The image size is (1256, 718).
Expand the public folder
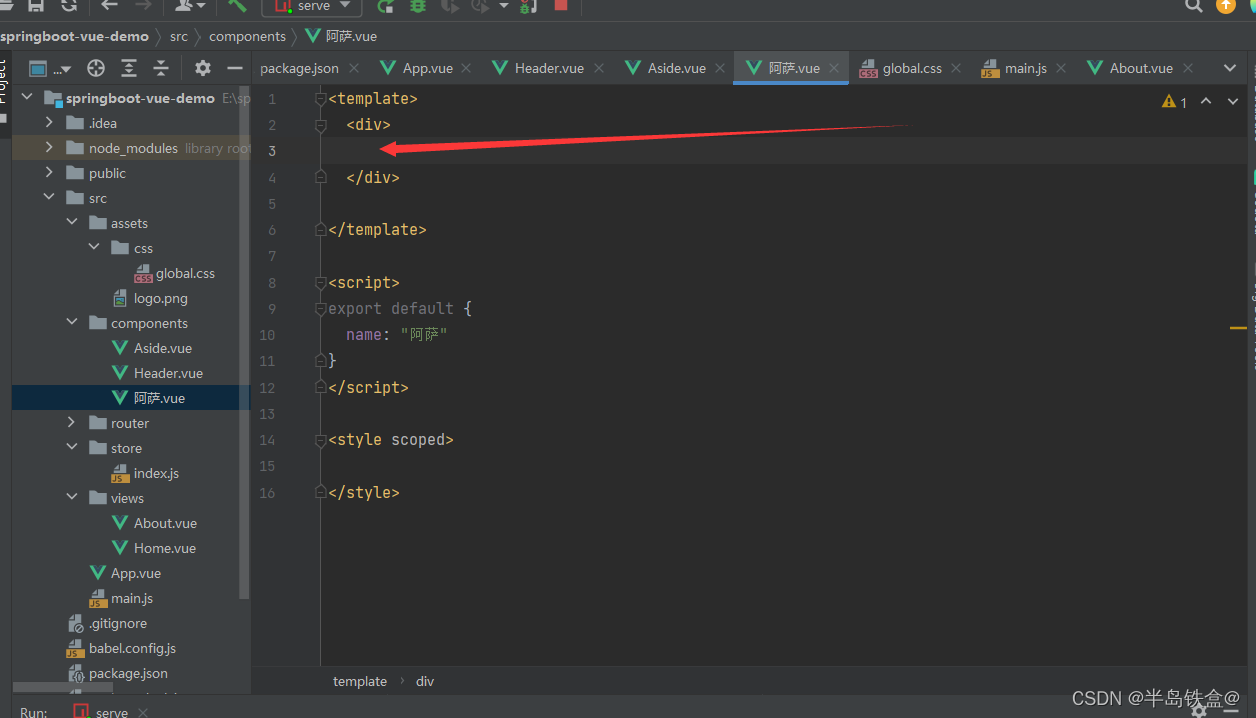(x=49, y=173)
